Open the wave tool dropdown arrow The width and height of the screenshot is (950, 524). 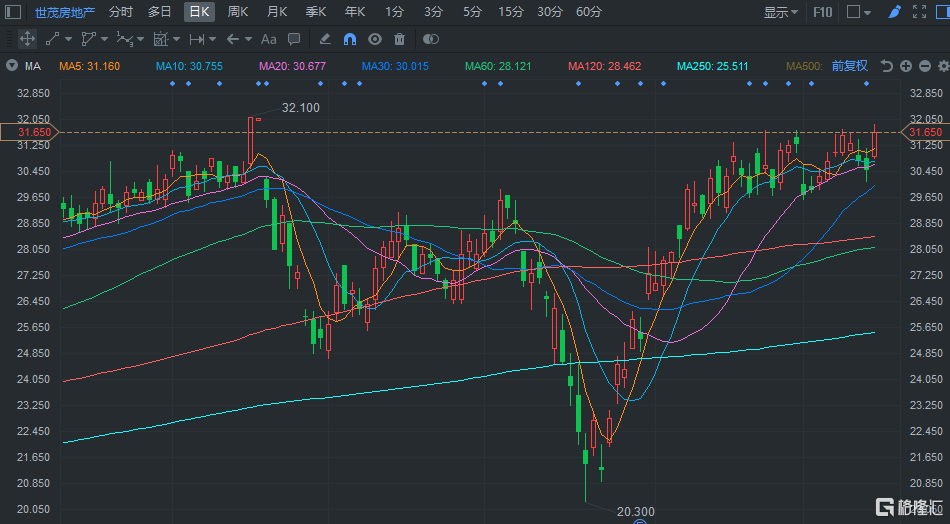141,39
